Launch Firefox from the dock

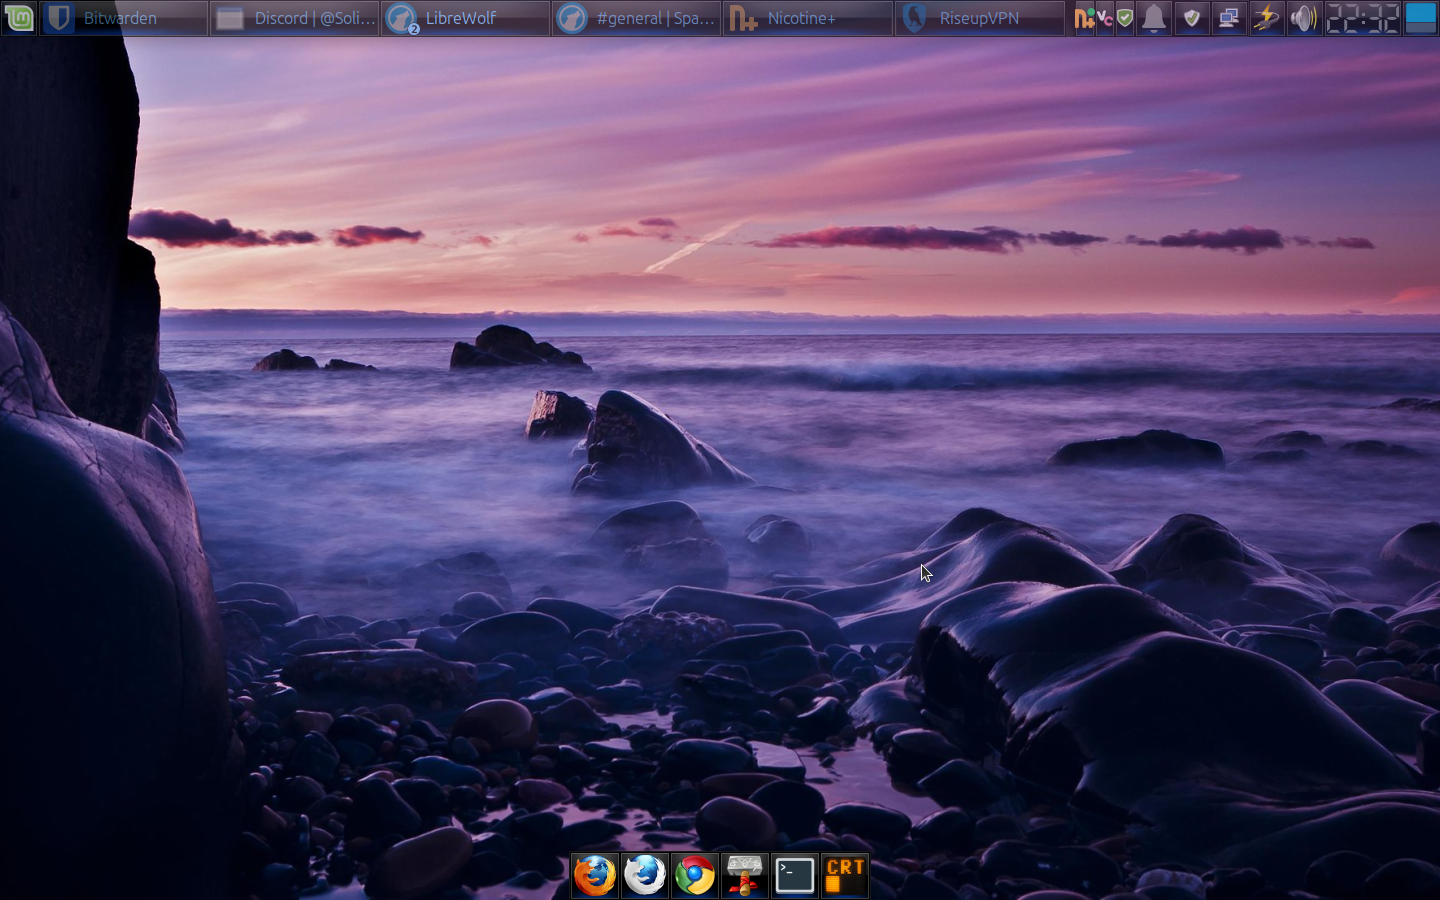[x=595, y=875]
